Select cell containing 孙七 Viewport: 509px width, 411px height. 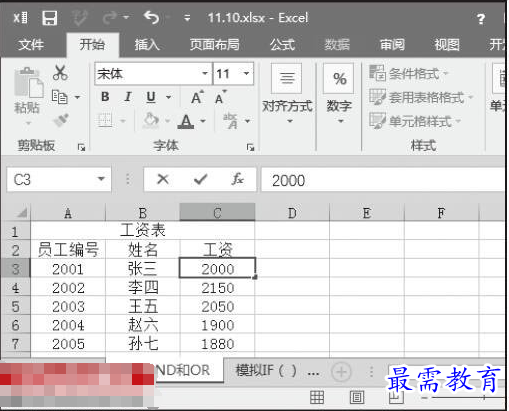143,344
